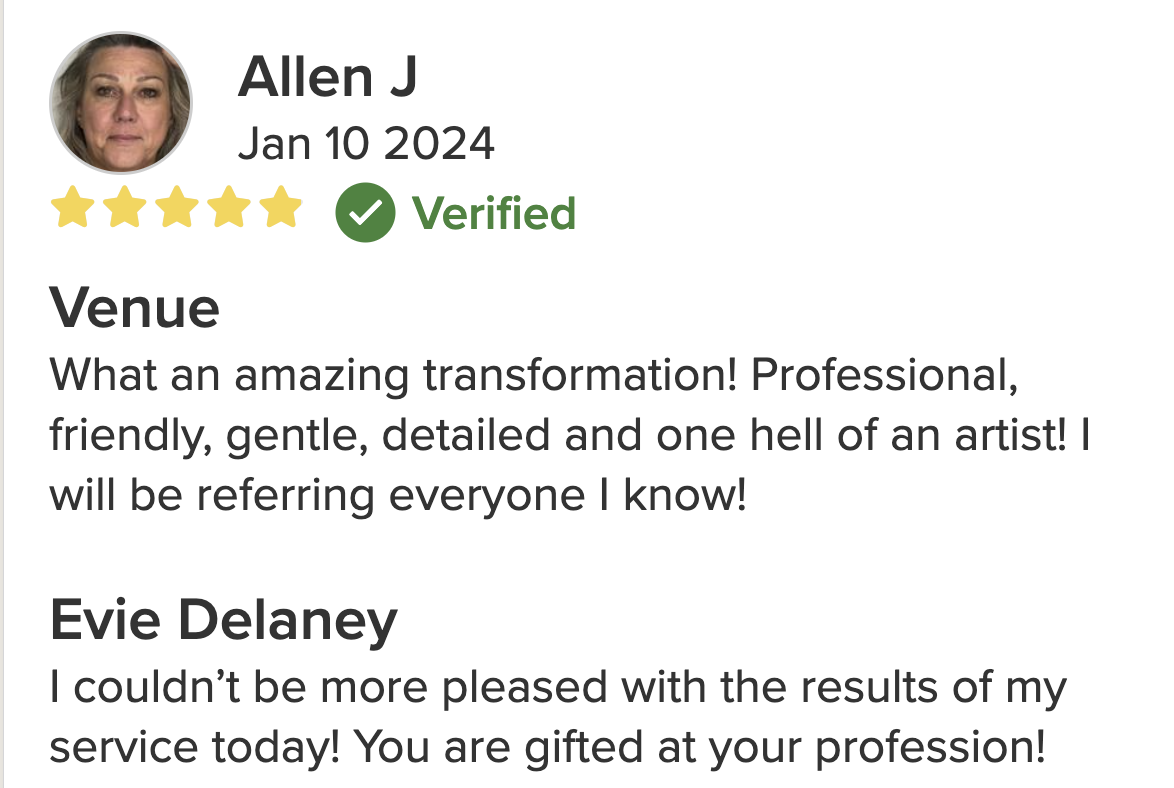Click the first yellow rating star
The height and width of the screenshot is (788, 1174).
coord(71,210)
